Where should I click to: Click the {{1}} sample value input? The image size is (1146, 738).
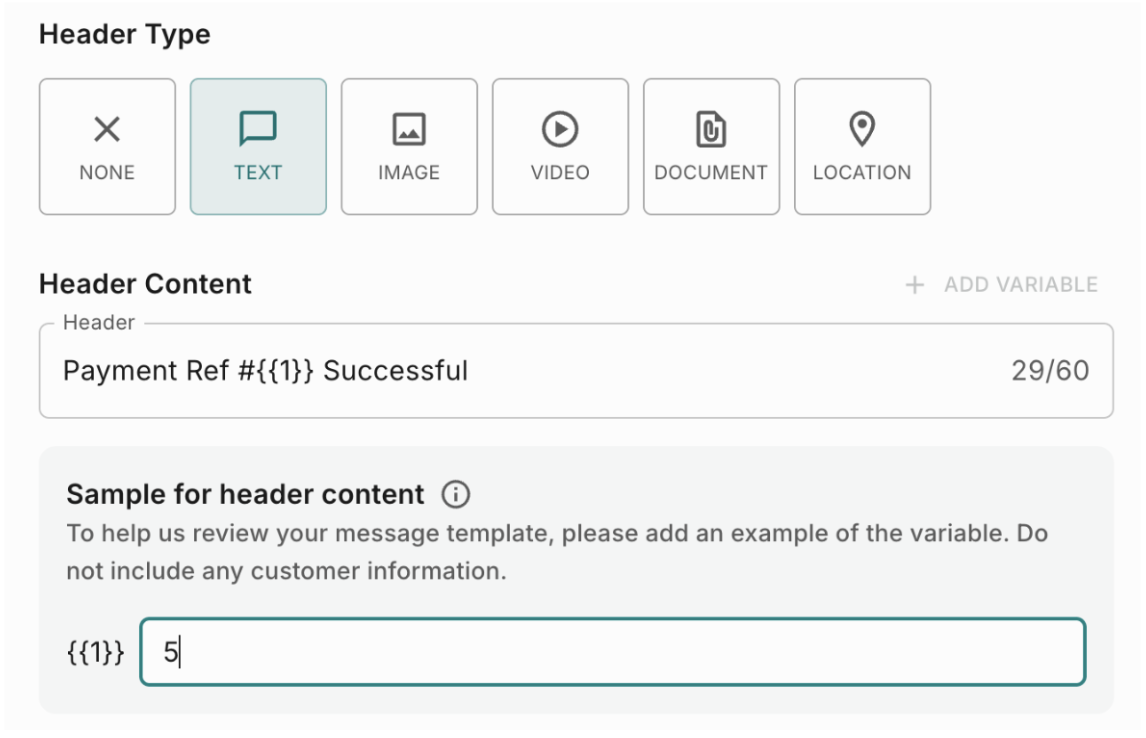pyautogui.click(x=612, y=652)
